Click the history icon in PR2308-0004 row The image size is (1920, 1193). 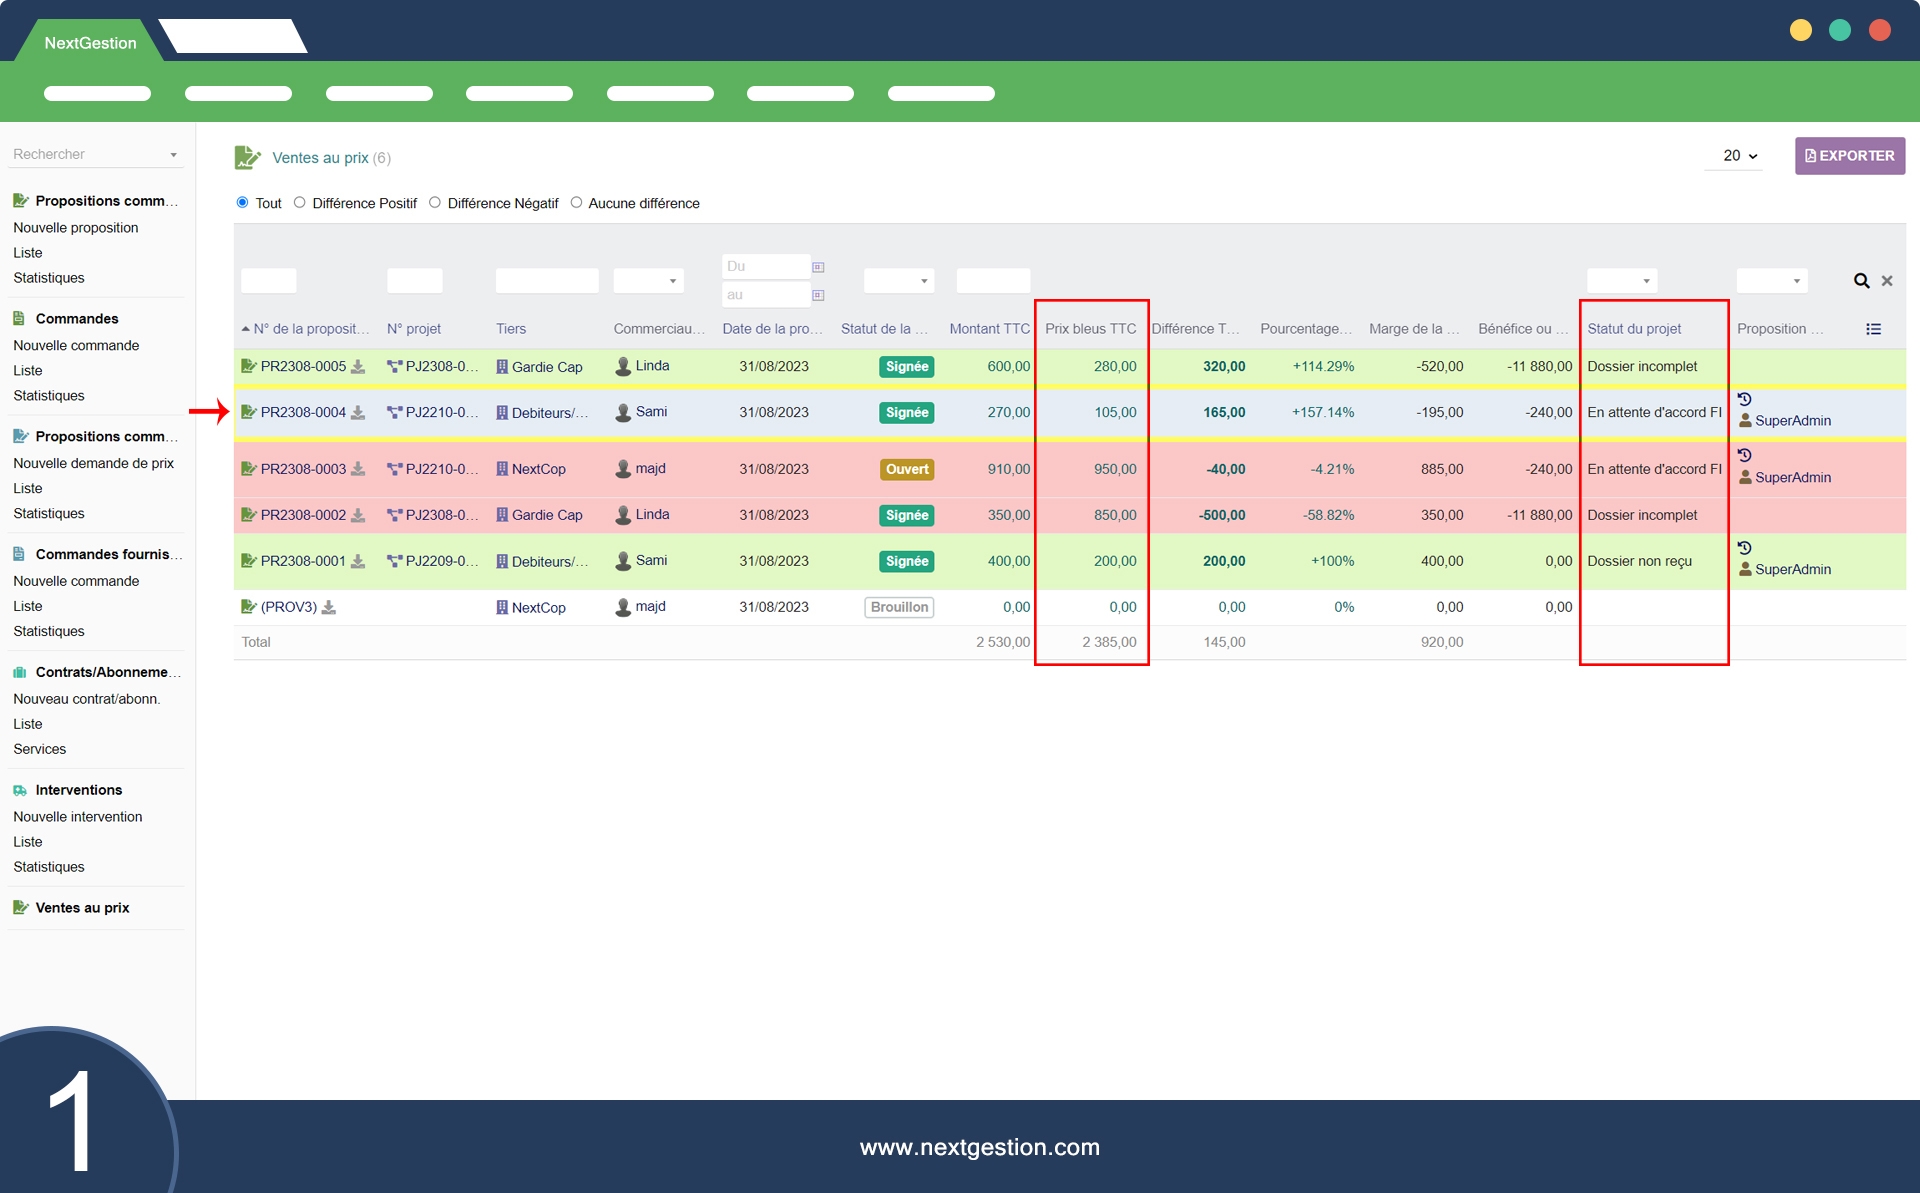(x=1745, y=399)
